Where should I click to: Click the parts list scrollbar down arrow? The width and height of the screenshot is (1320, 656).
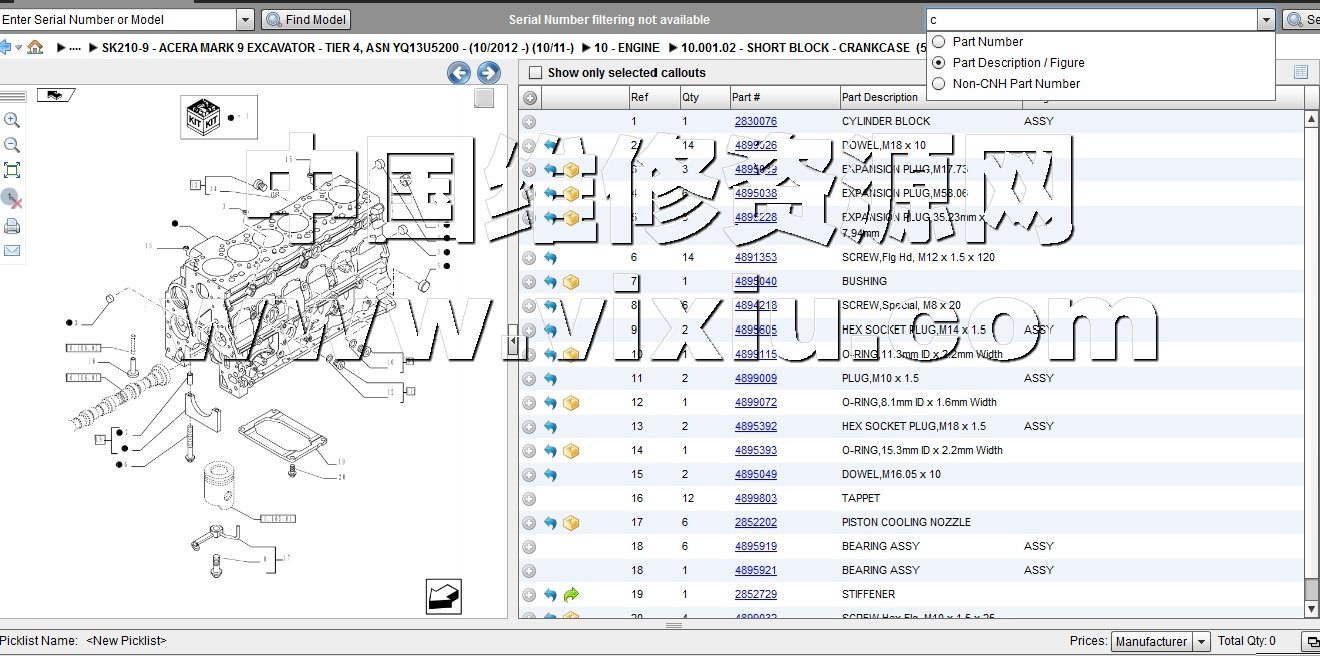[1311, 609]
